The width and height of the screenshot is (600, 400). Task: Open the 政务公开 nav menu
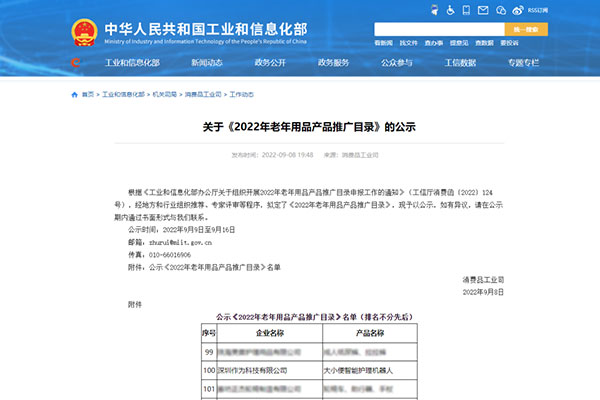point(270,63)
